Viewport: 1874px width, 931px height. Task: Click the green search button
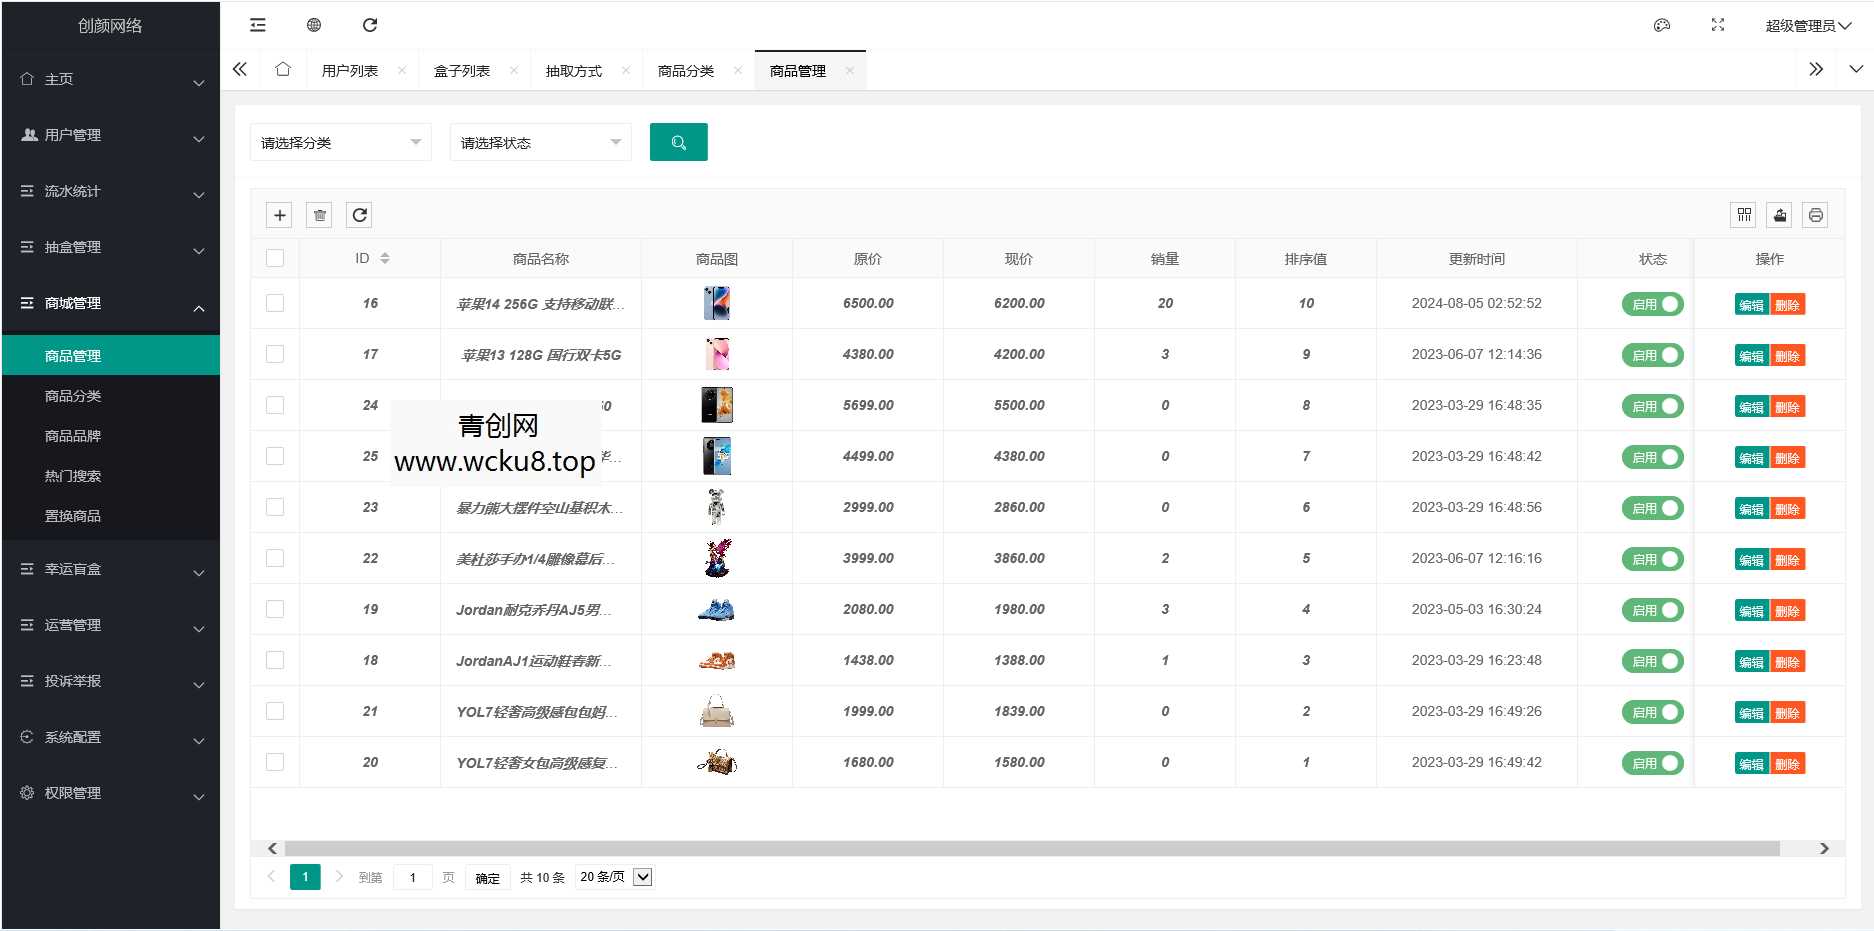[678, 142]
